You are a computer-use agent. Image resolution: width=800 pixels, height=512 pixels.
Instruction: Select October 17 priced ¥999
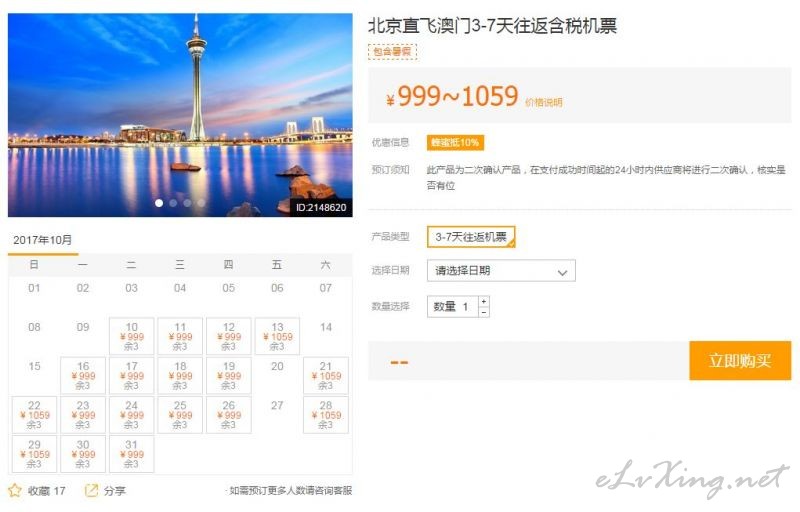132,375
